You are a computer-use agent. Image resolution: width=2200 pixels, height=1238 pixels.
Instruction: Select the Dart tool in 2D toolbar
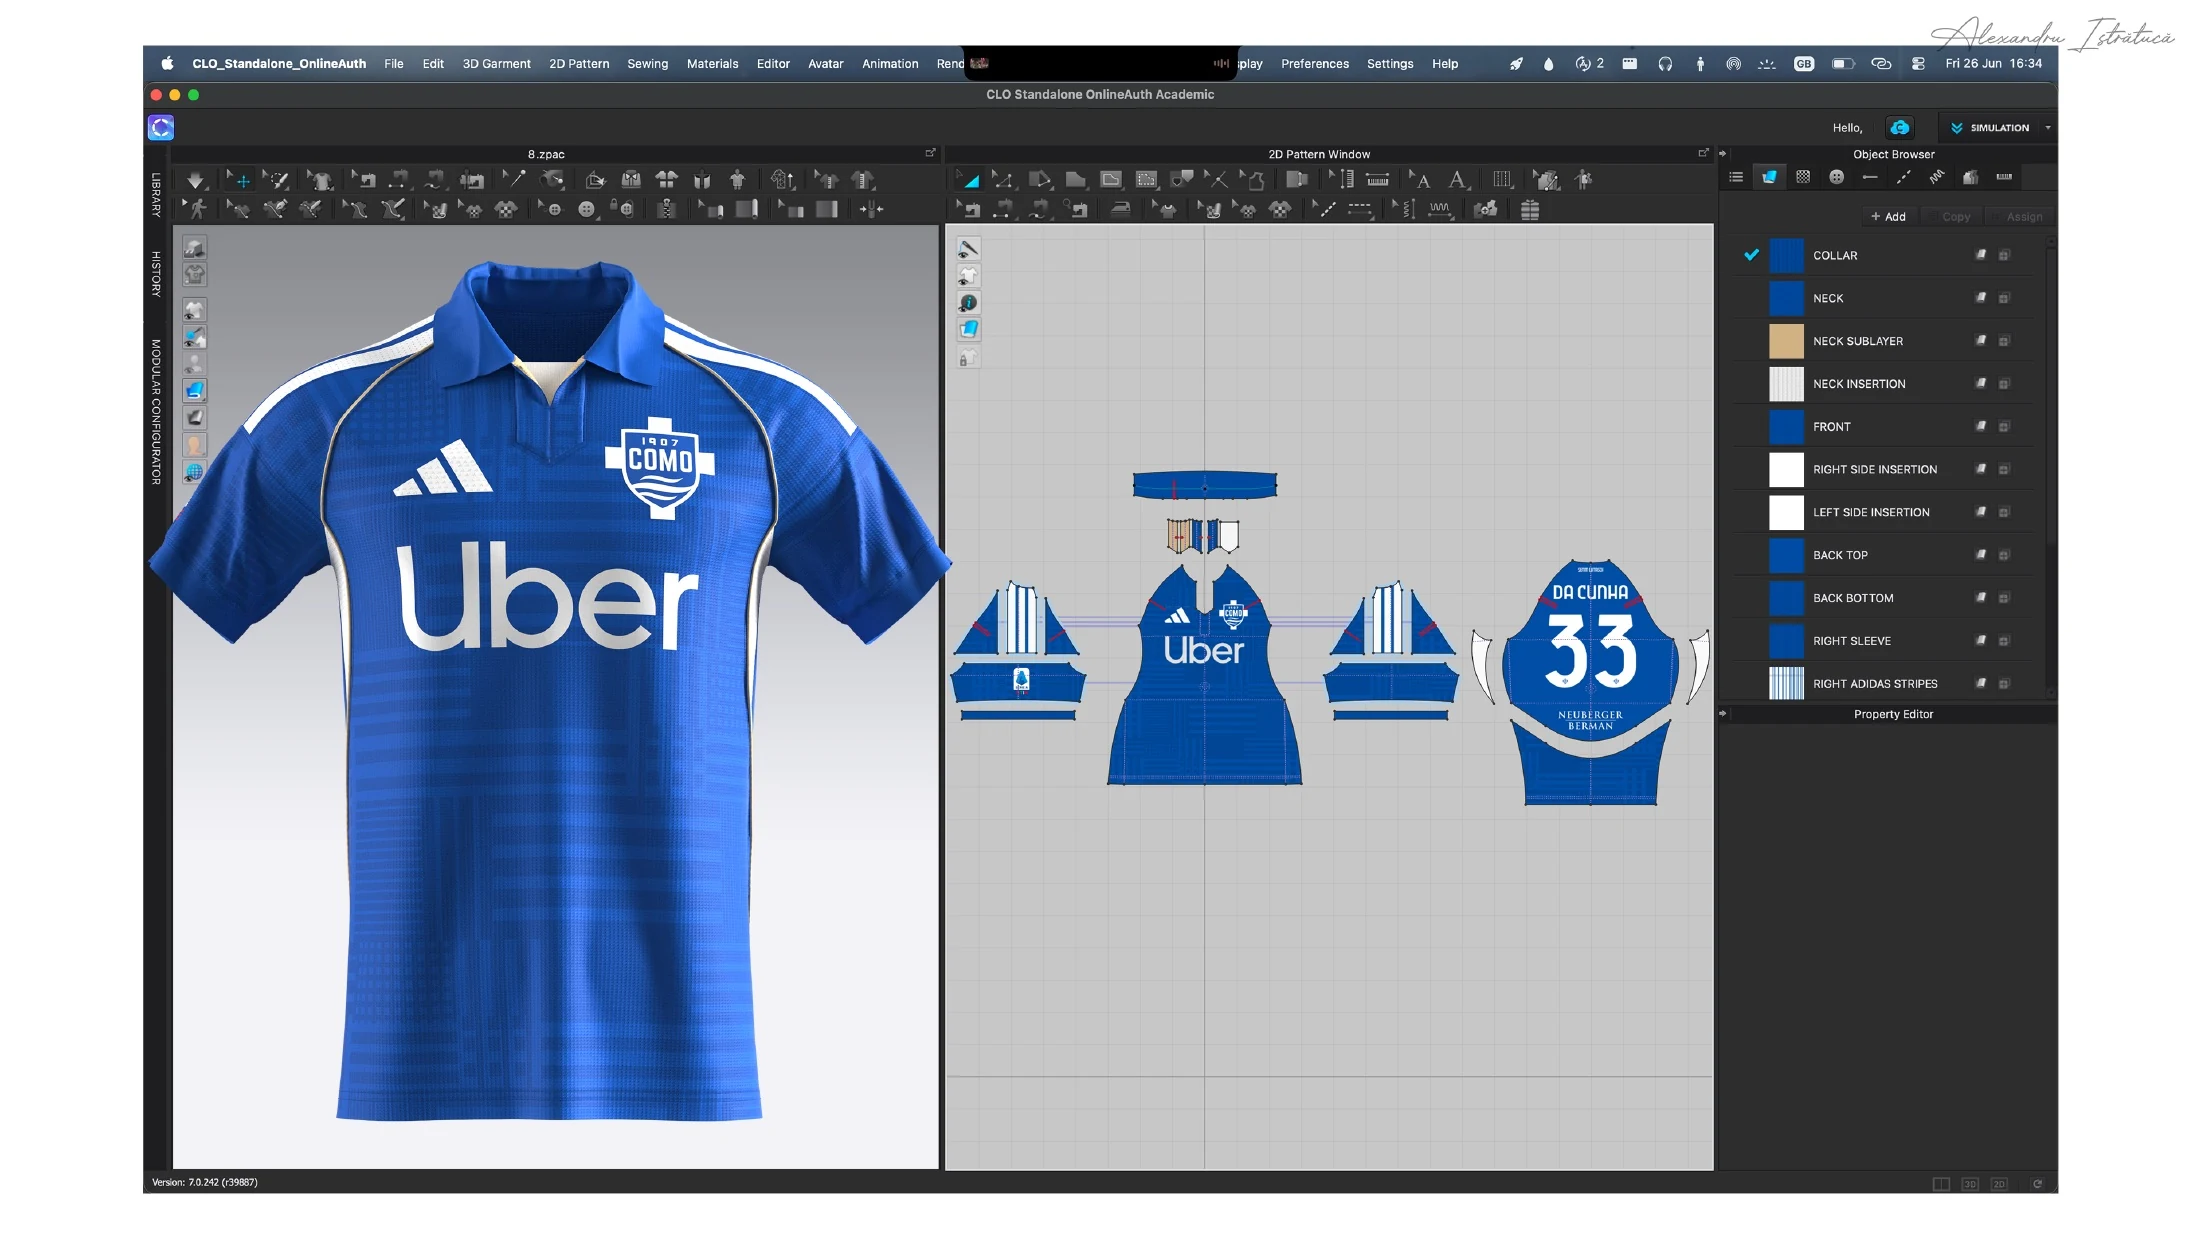pyautogui.click(x=1182, y=180)
